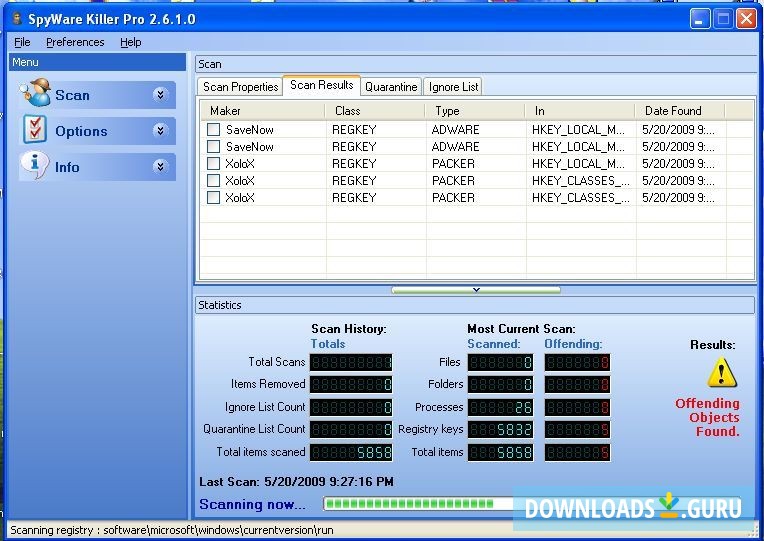764x541 pixels.
Task: Click the Scan label in the left menu
Action: coord(72,95)
